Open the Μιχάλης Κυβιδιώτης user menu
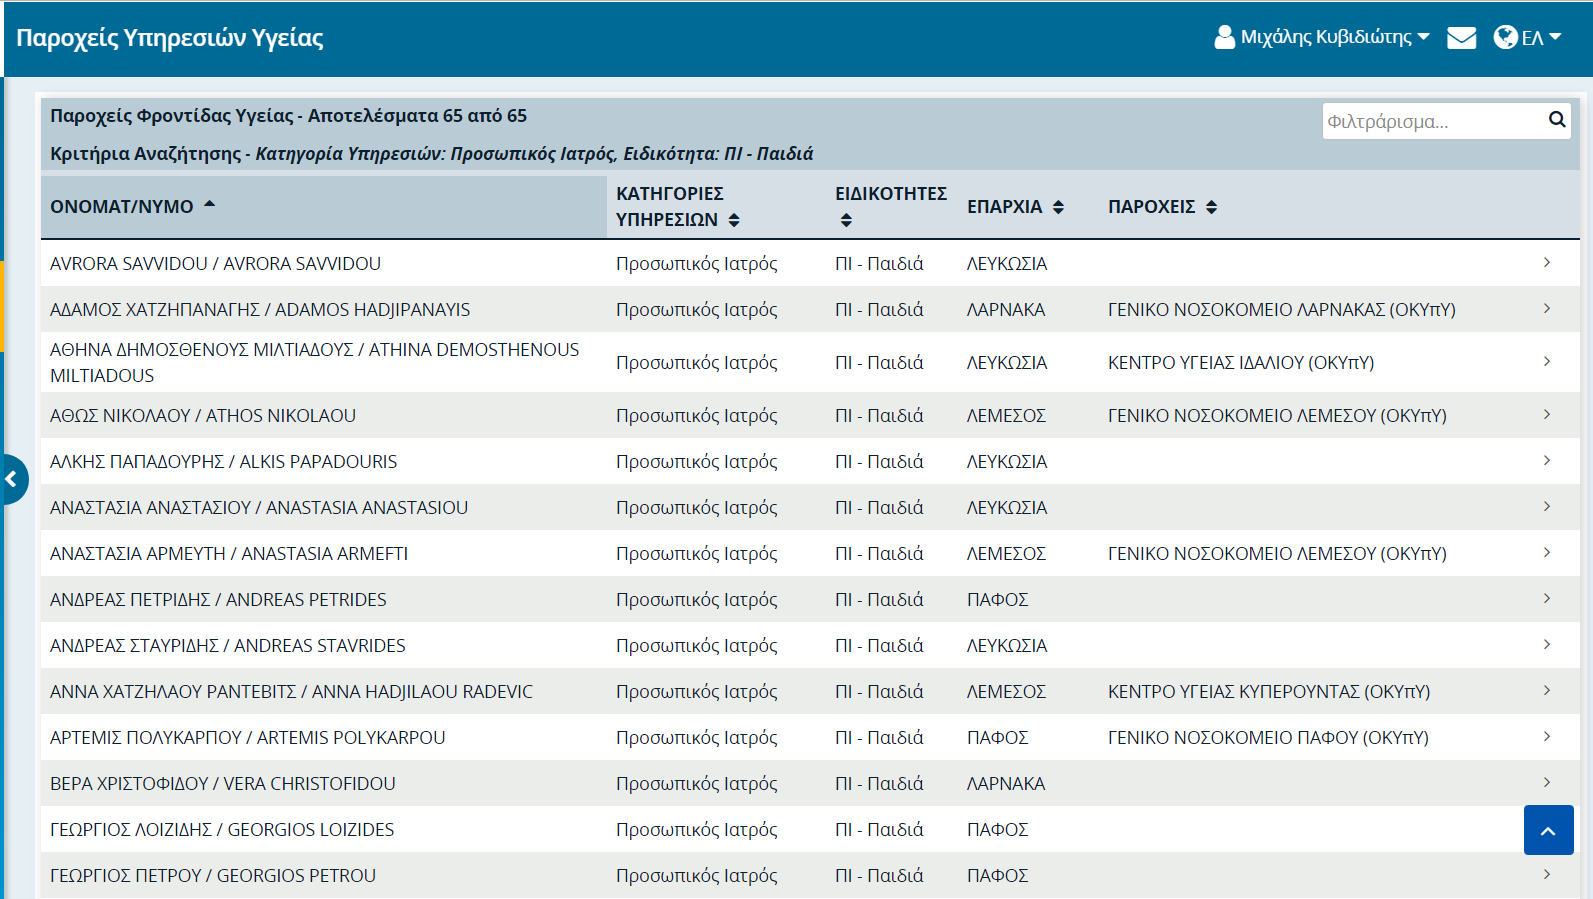This screenshot has width=1593, height=899. point(1322,37)
